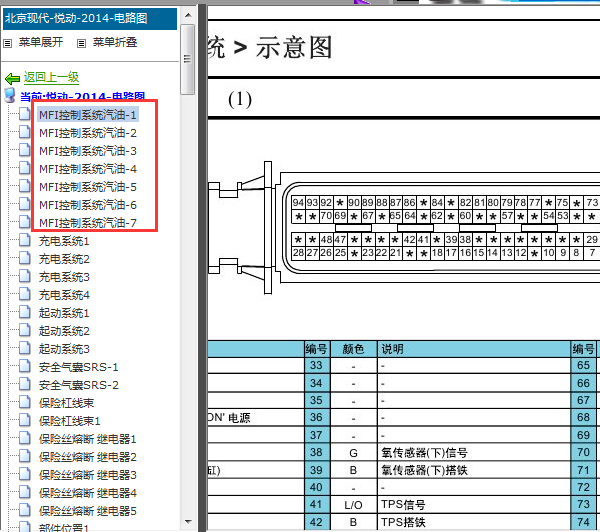Open MFI控制系统汽油-5 diagram
The height and width of the screenshot is (532, 600).
tap(88, 187)
